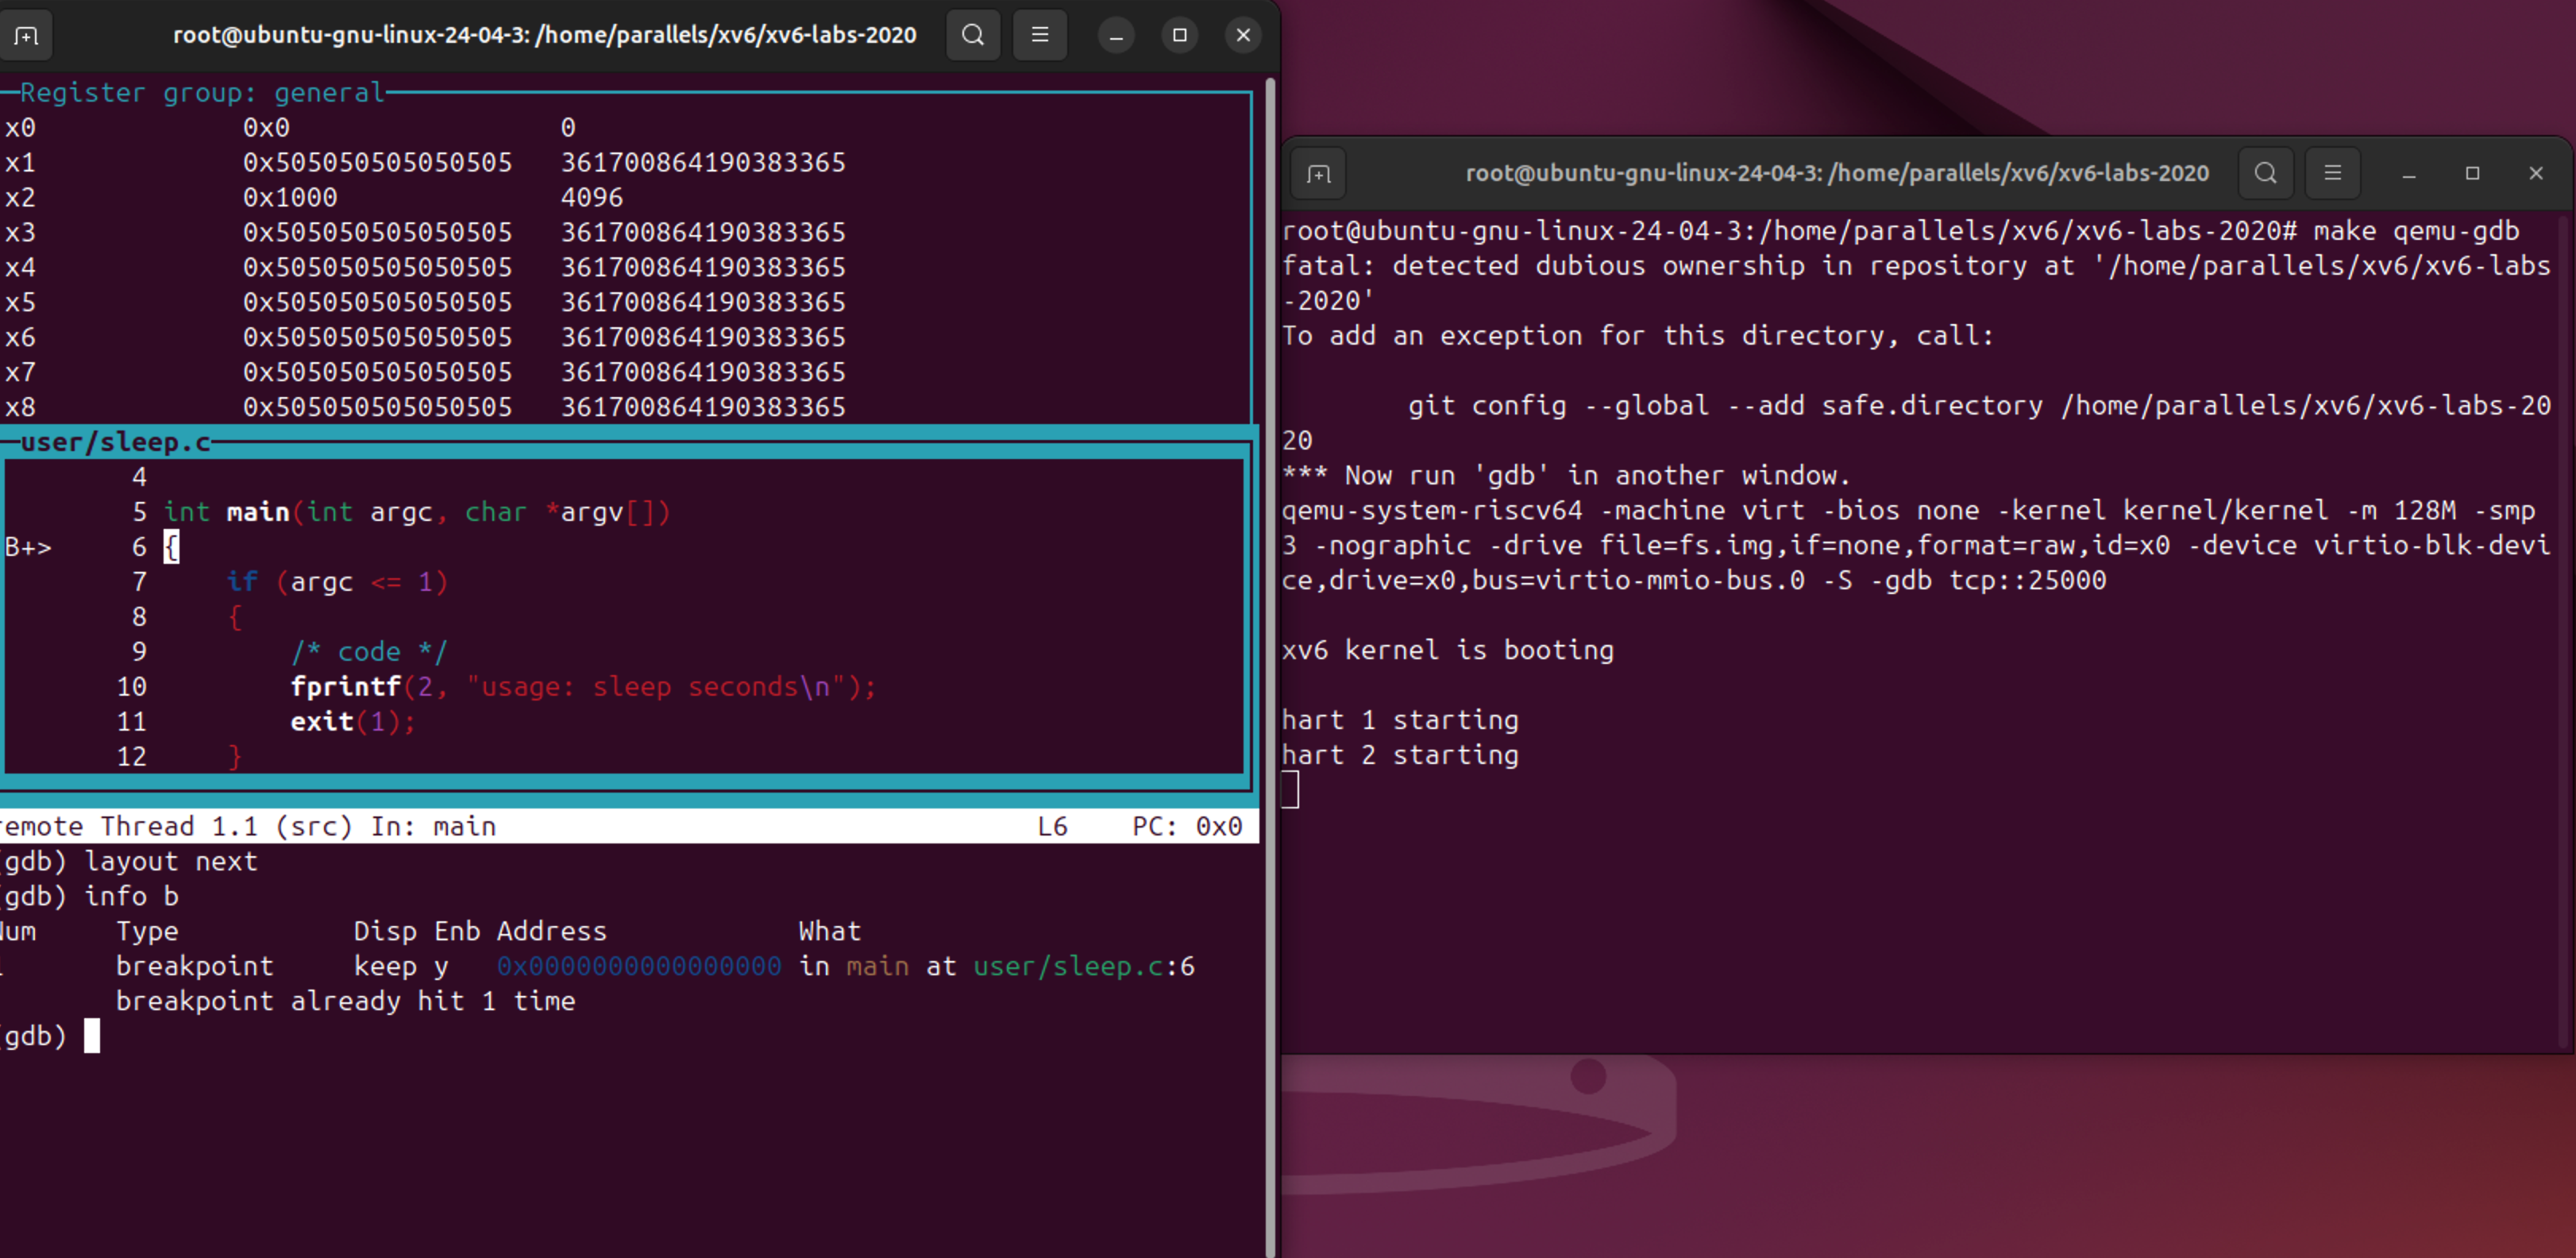Open new tab in left terminal window

[x=27, y=35]
